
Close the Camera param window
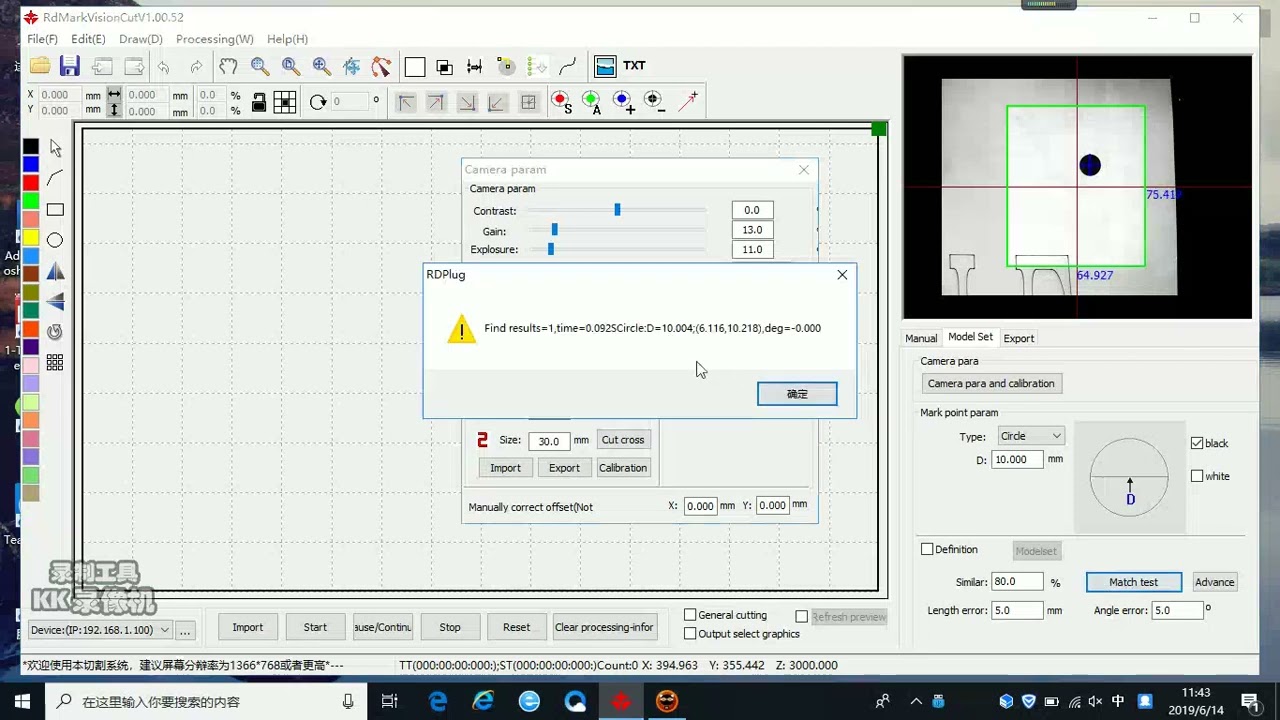[x=804, y=170]
